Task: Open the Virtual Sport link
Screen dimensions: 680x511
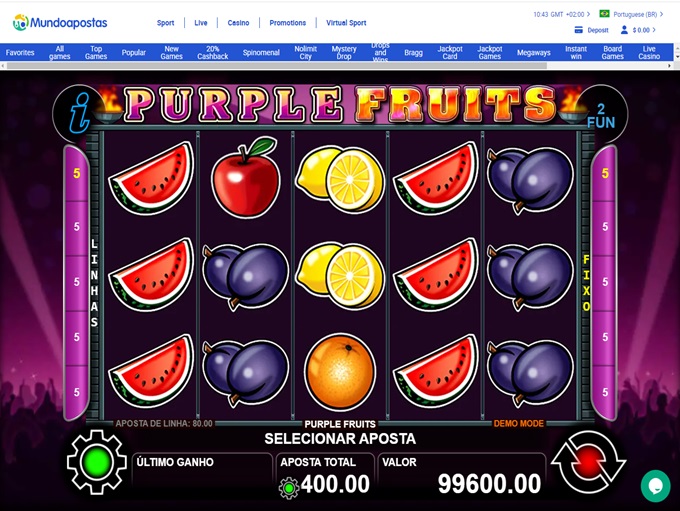Action: click(x=346, y=23)
